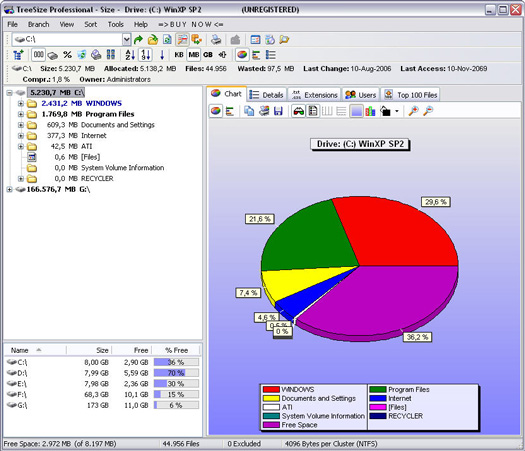Open the File menu
This screenshot has height=451, width=525.
[12, 24]
